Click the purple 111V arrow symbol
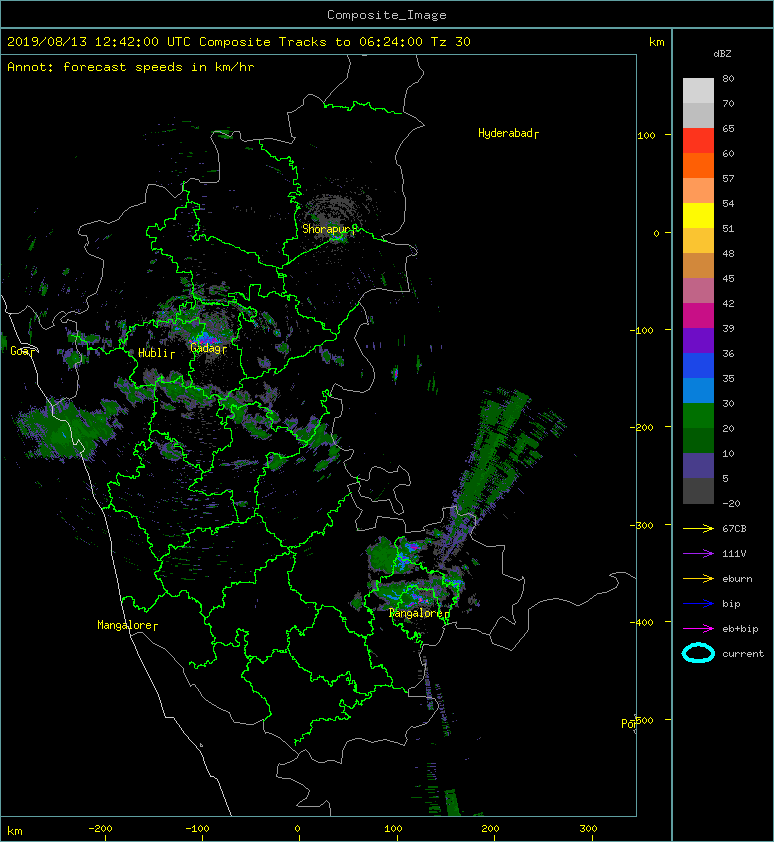The width and height of the screenshot is (774, 842). [698, 554]
